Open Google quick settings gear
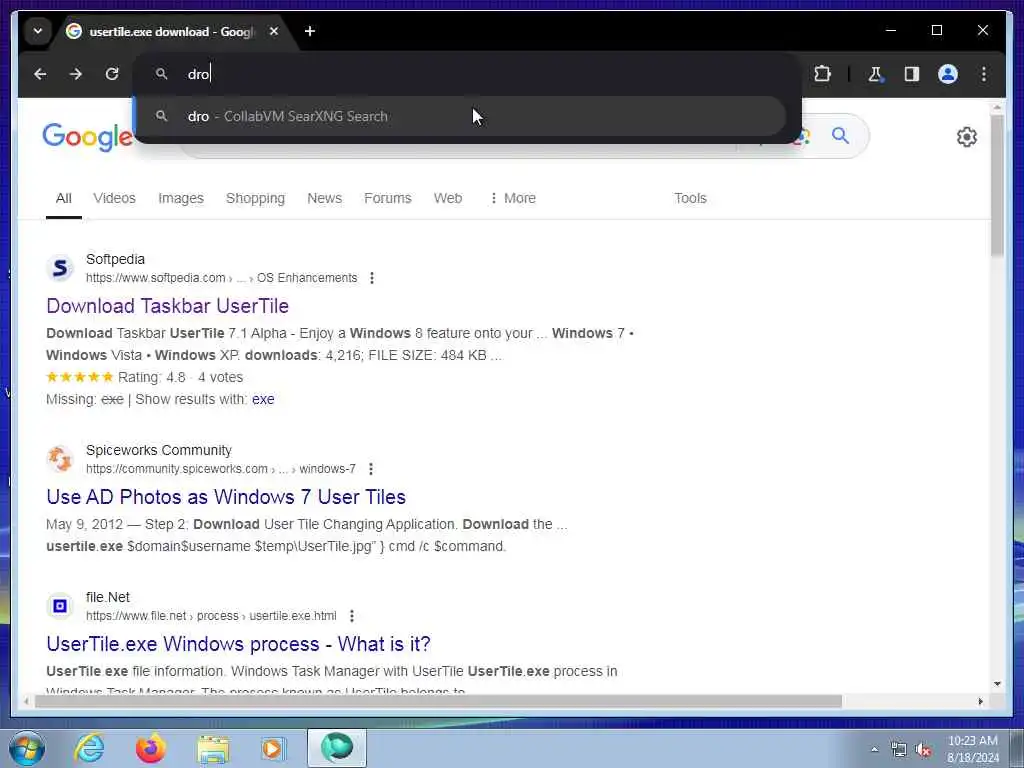1024x768 pixels. tap(967, 137)
